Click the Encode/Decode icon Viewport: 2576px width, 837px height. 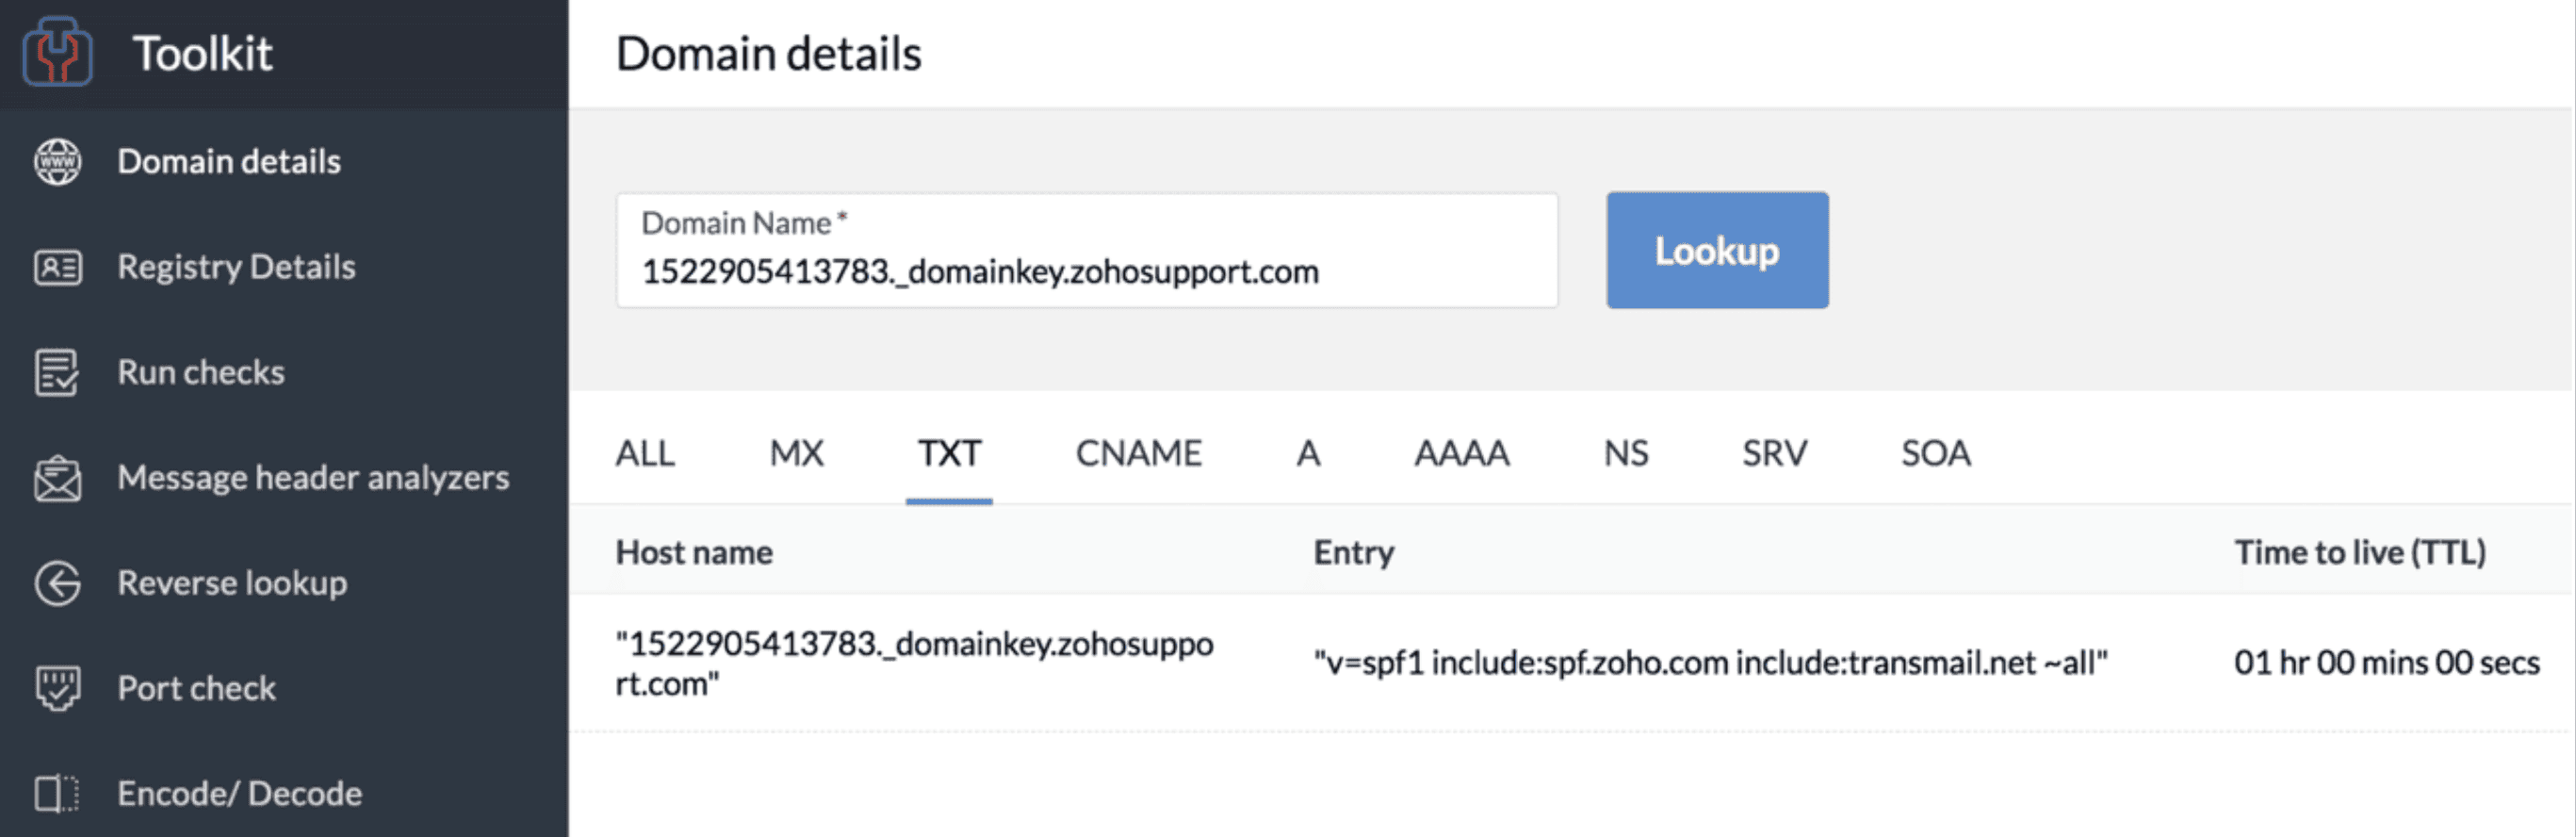[x=57, y=794]
